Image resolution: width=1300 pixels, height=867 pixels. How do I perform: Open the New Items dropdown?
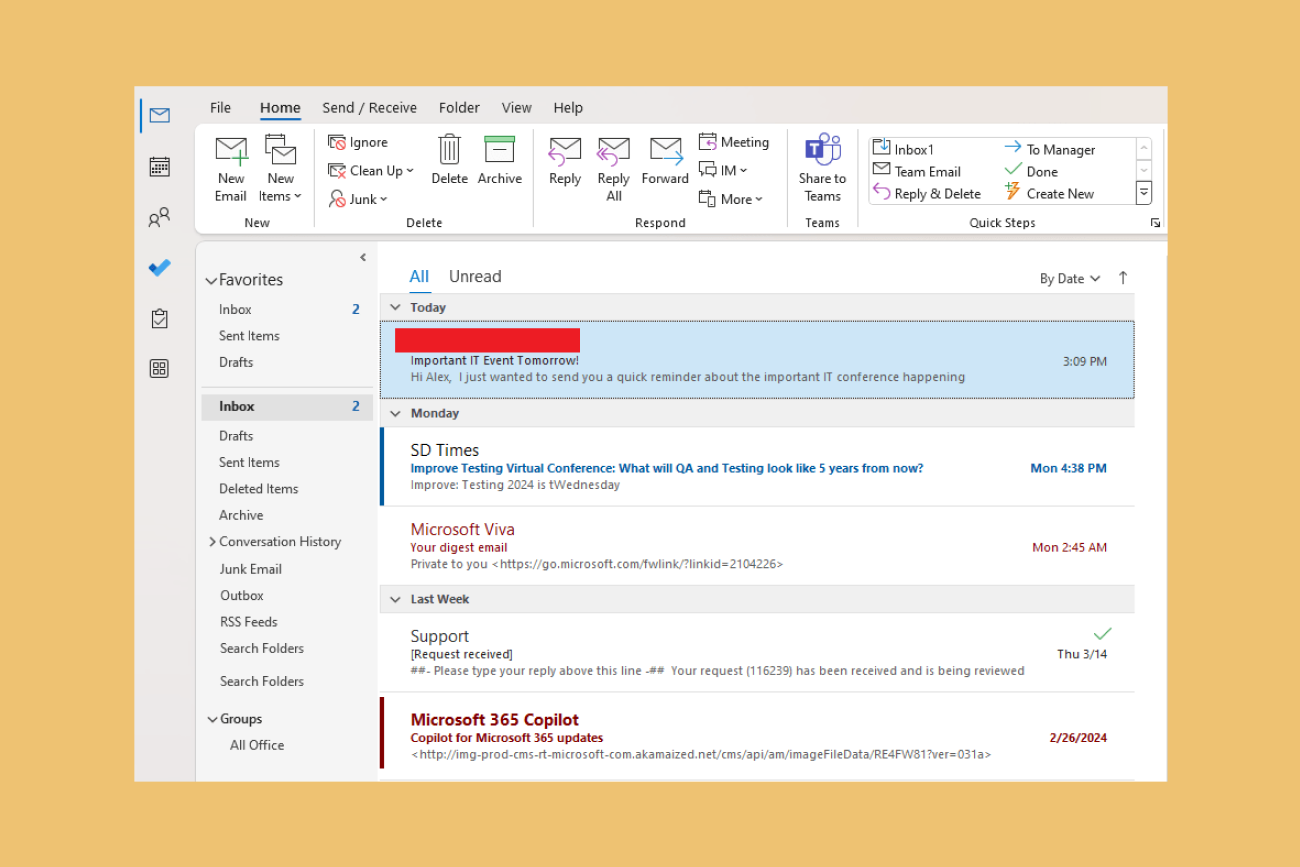[280, 168]
